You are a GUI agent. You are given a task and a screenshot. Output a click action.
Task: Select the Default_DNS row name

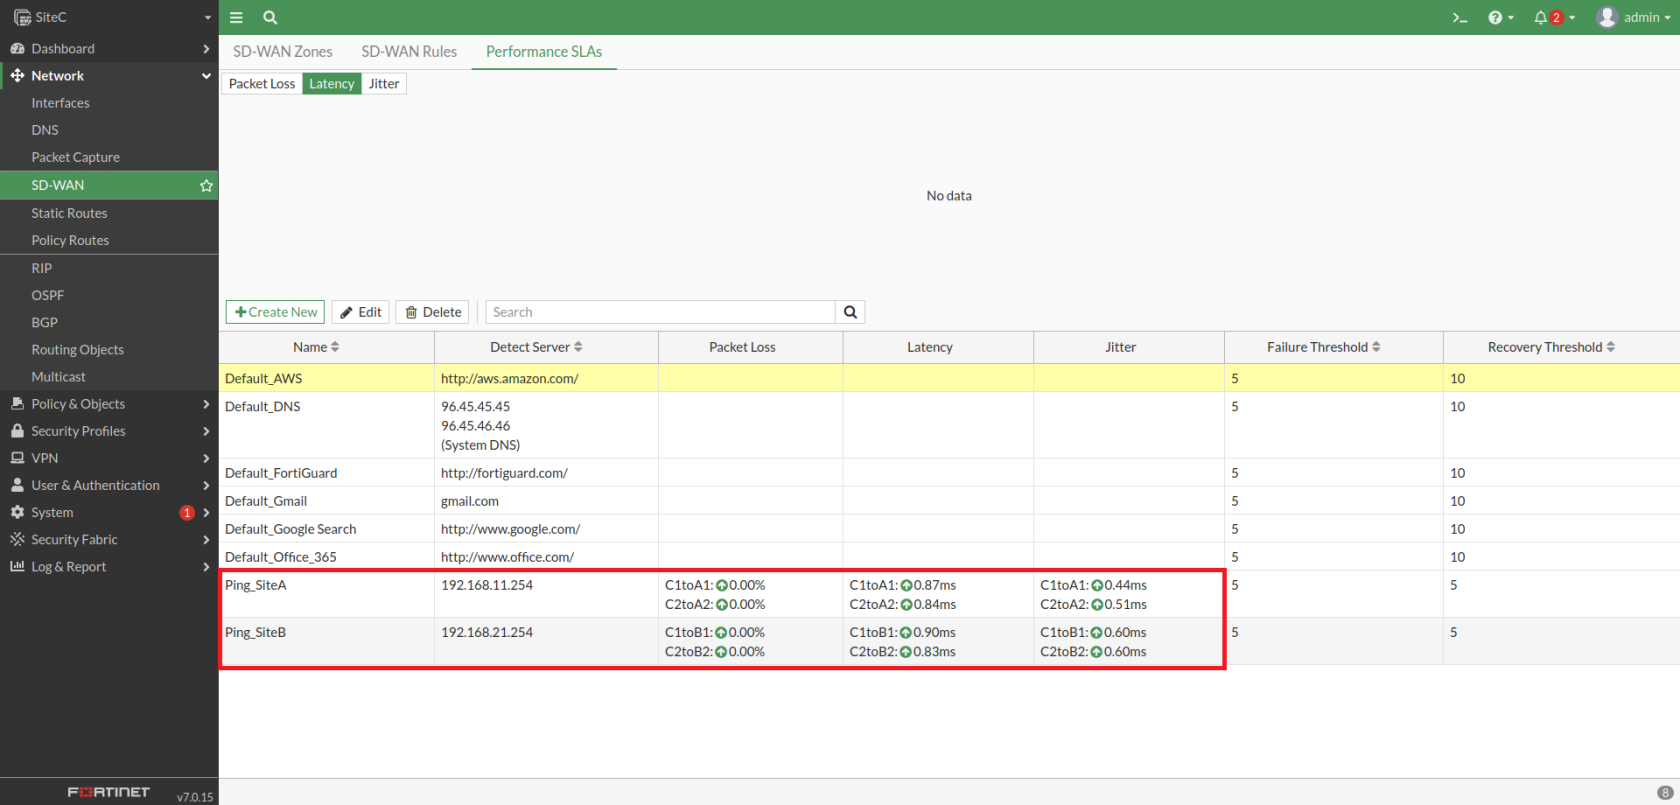click(263, 406)
